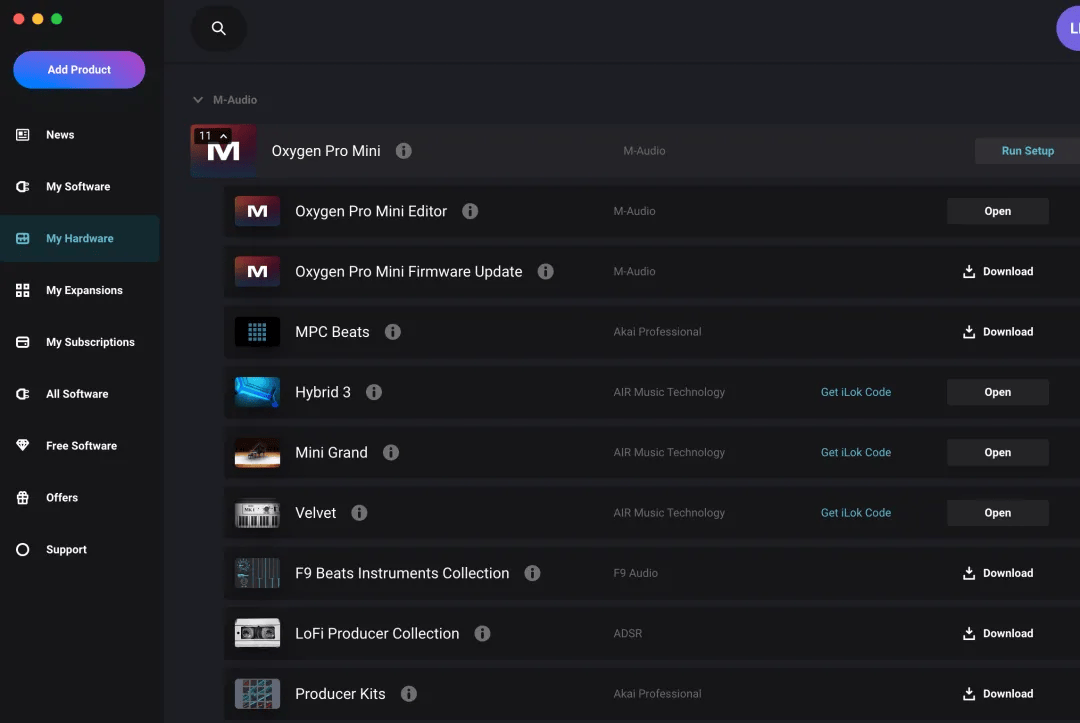The height and width of the screenshot is (723, 1080).
Task: Open Velvet
Action: (x=997, y=513)
